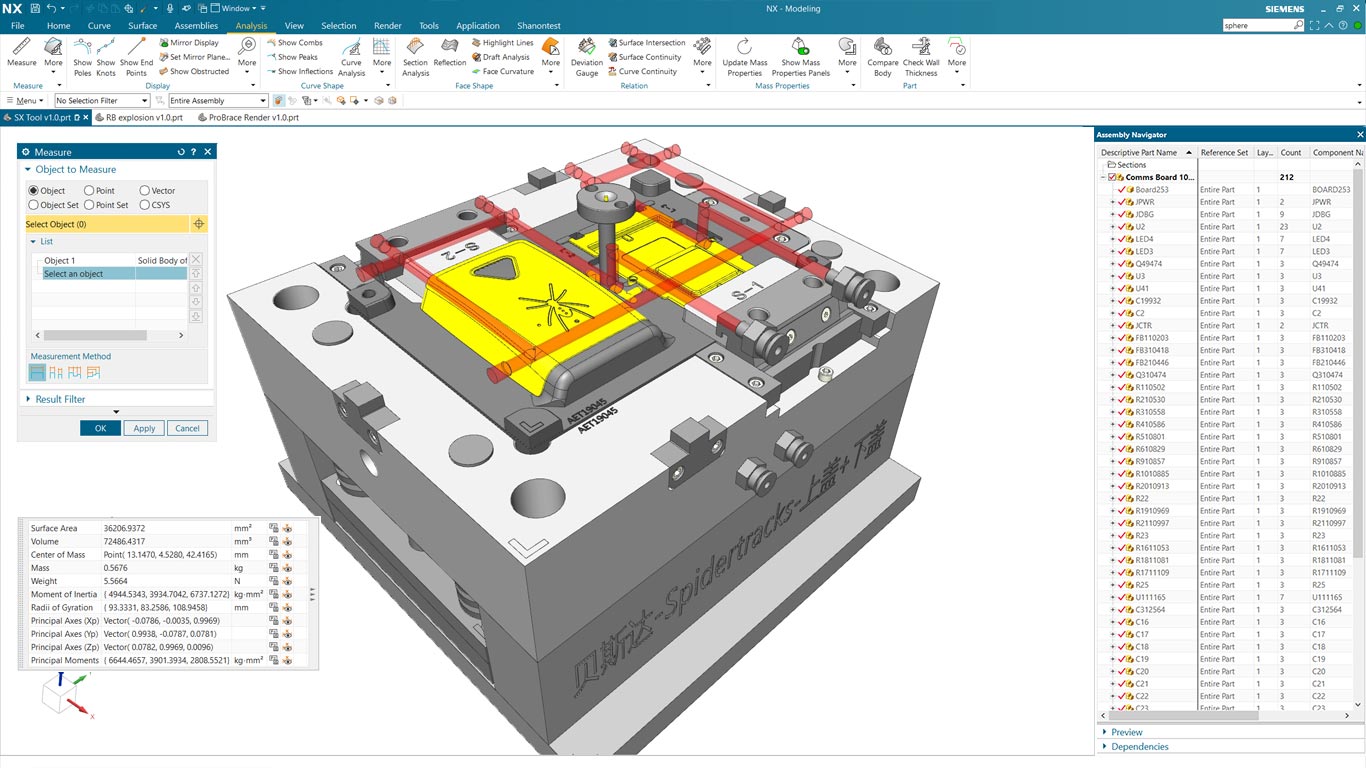Click the Apply button in Measure dialog
1366x768 pixels.
pyautogui.click(x=144, y=428)
